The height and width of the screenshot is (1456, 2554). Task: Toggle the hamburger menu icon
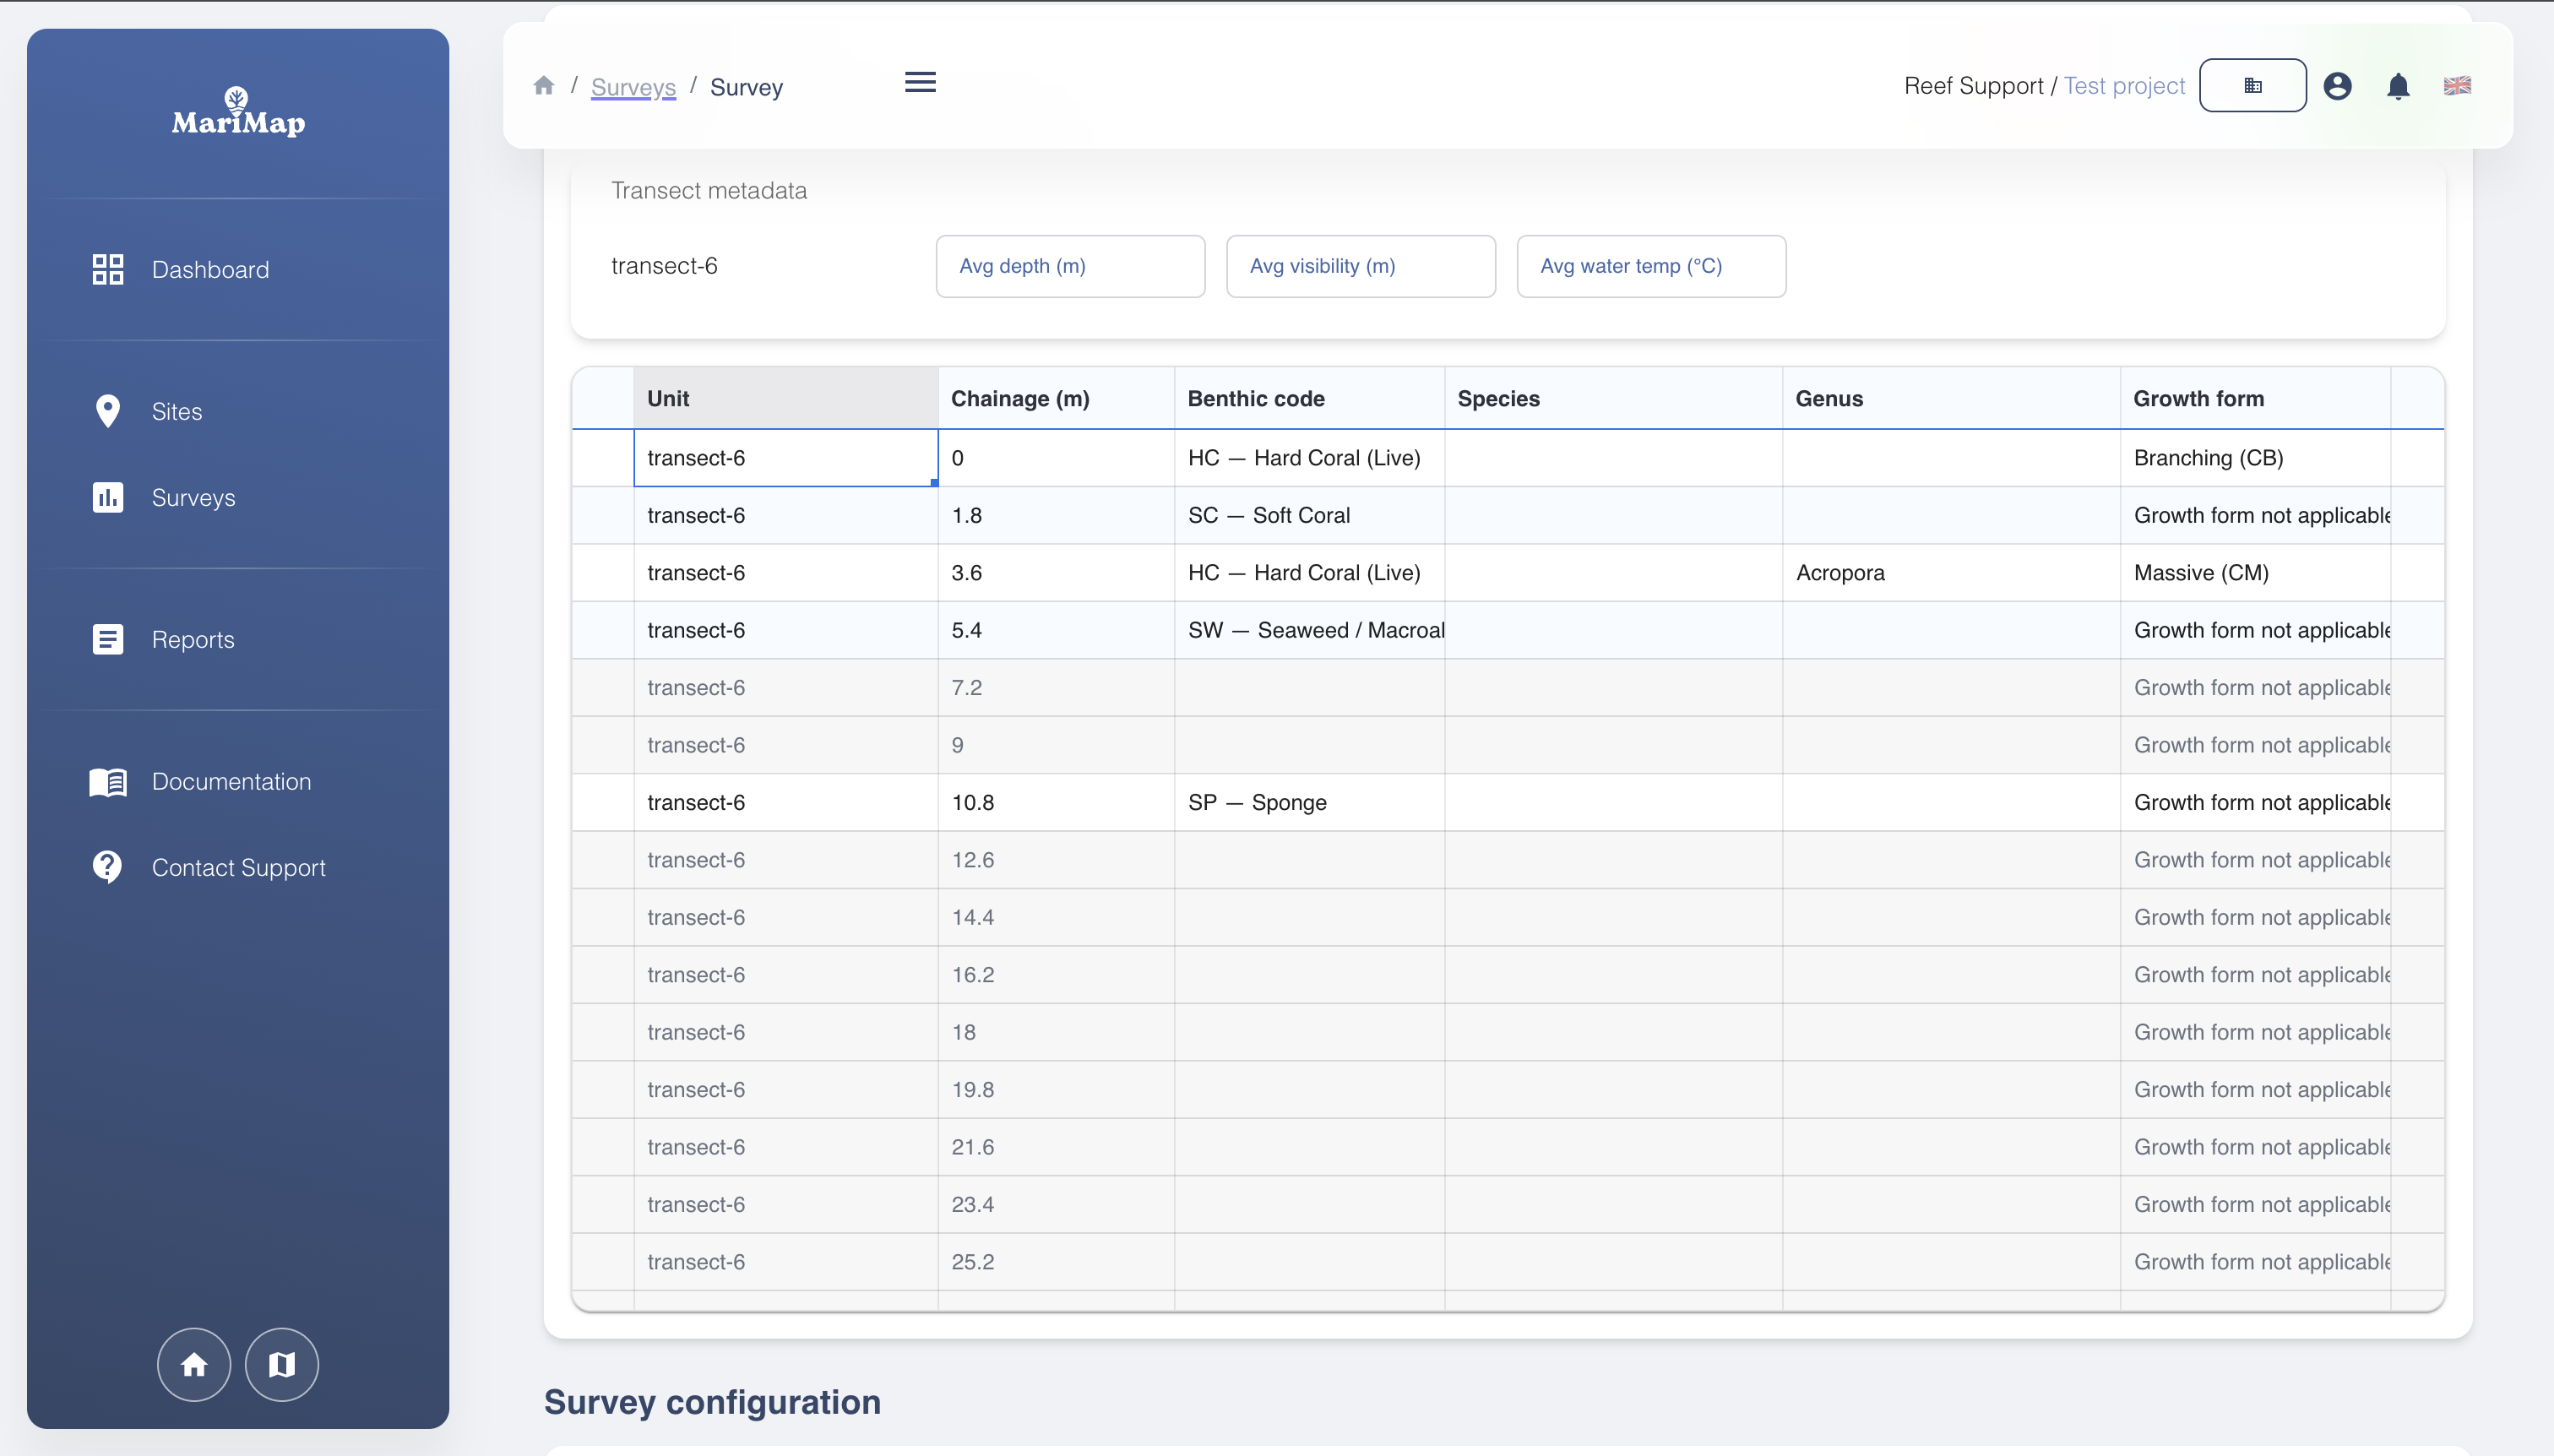point(920,83)
